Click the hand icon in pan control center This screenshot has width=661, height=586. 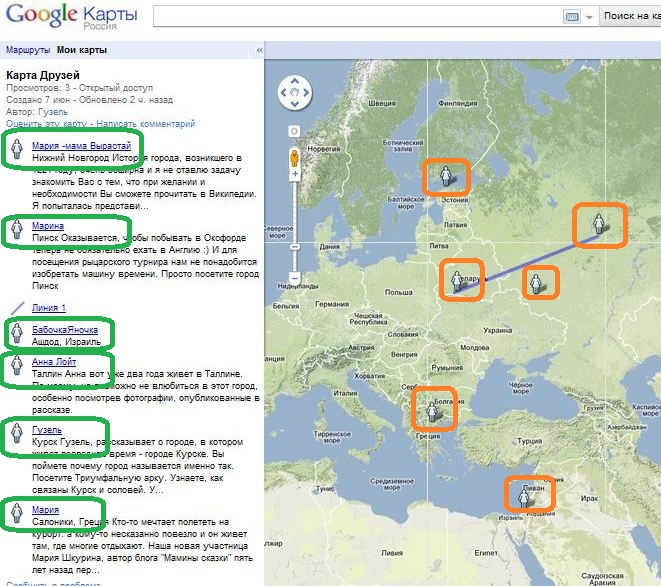(x=295, y=92)
